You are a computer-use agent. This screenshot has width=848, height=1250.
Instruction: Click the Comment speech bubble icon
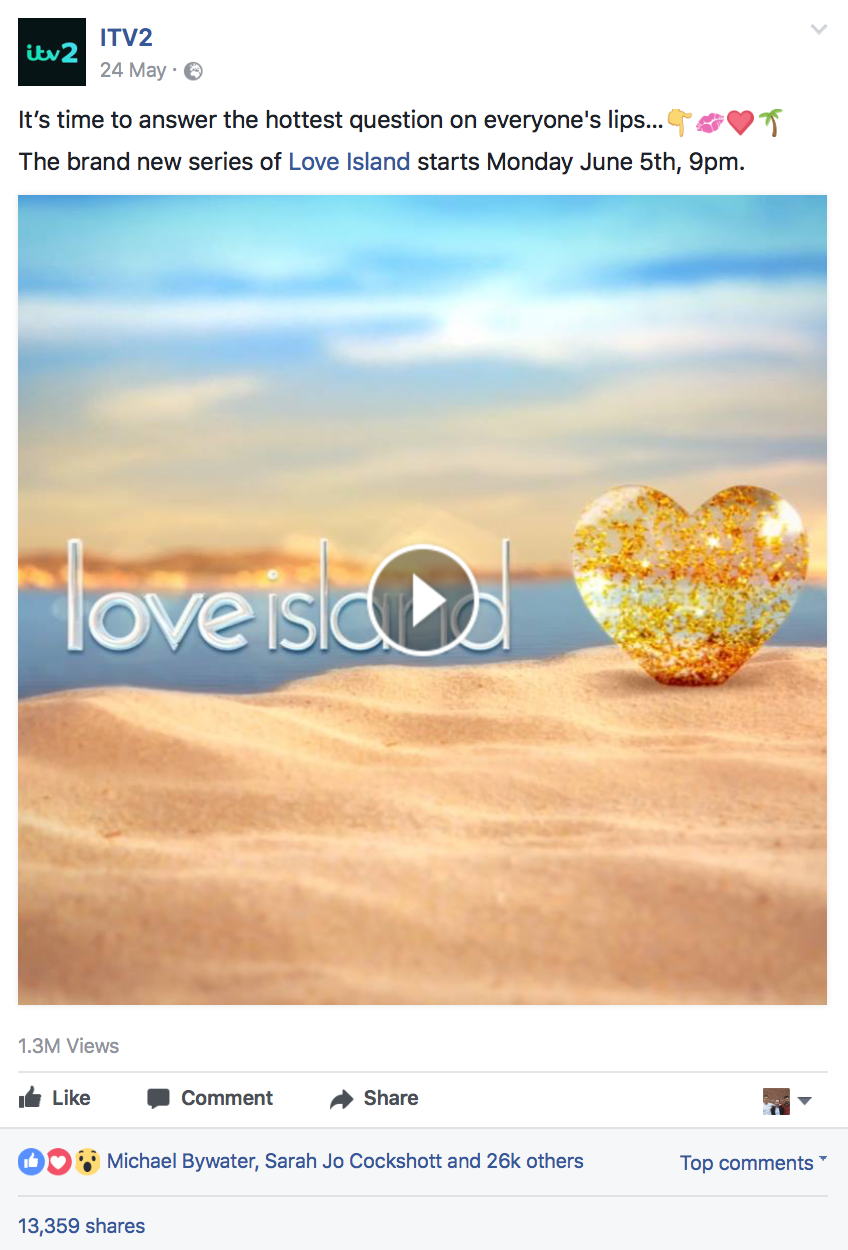click(158, 1099)
